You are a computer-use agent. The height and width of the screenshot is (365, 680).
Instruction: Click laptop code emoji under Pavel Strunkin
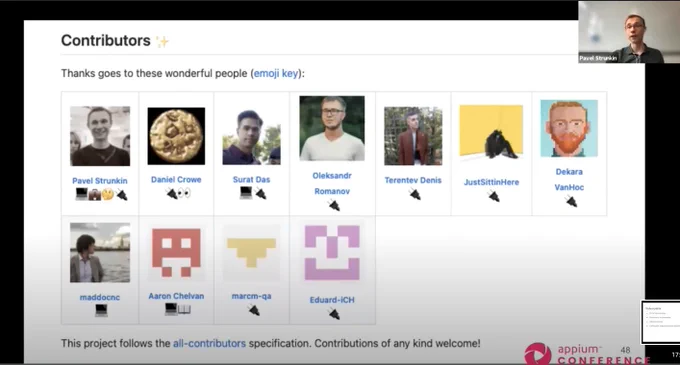click(82, 194)
